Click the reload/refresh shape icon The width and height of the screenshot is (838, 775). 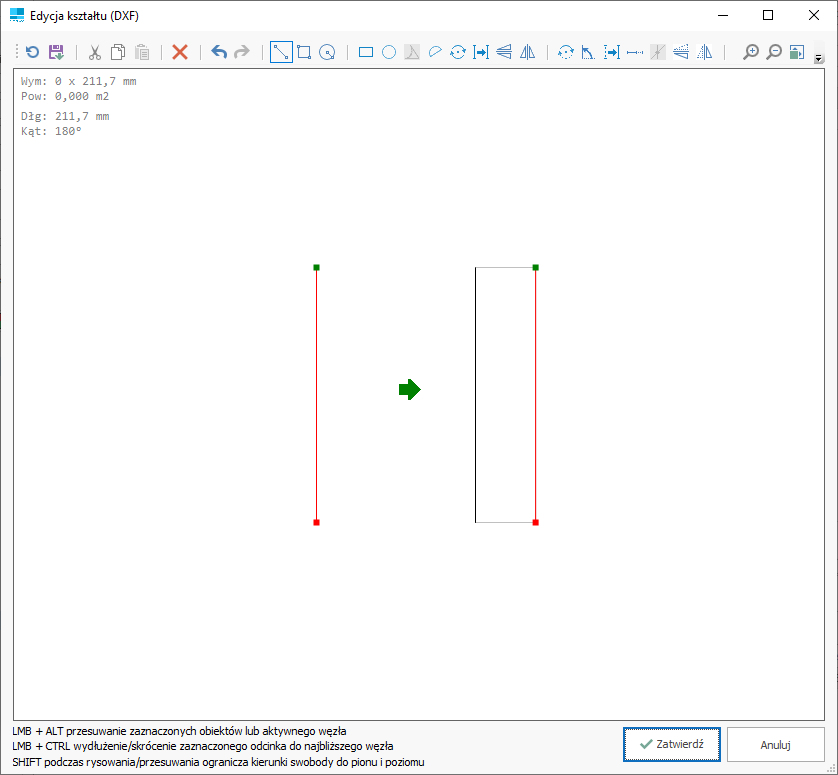33,52
